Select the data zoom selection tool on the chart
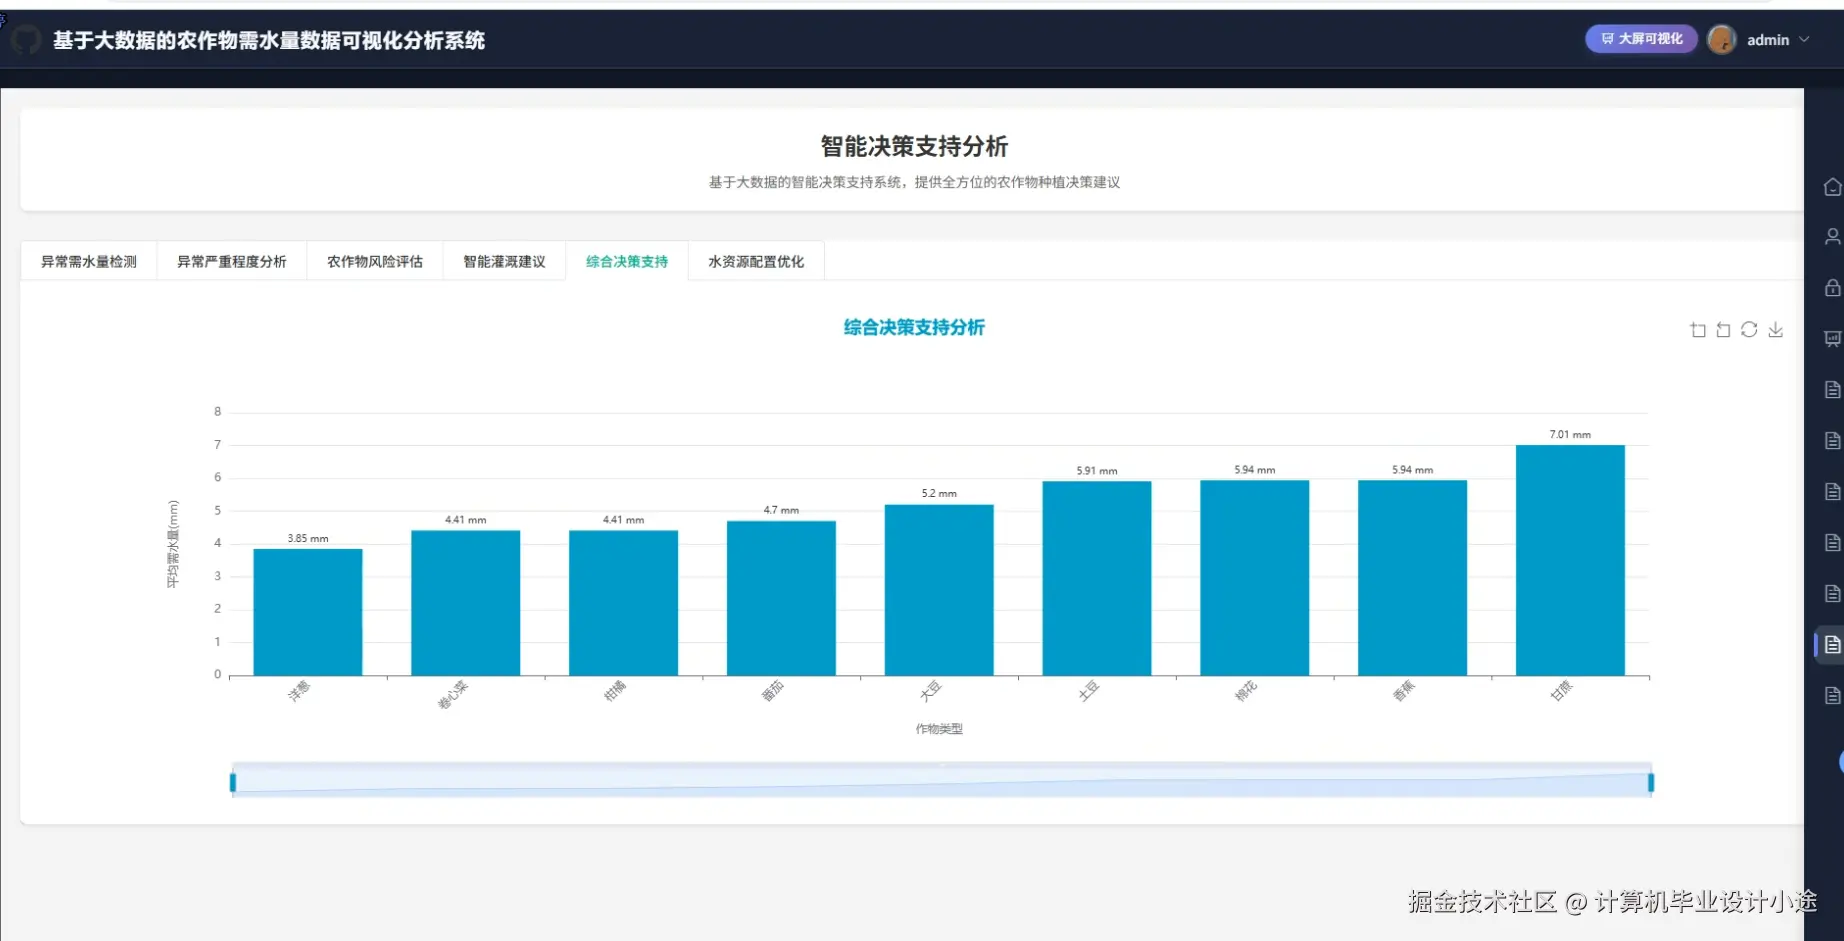The image size is (1844, 941). 1697,329
